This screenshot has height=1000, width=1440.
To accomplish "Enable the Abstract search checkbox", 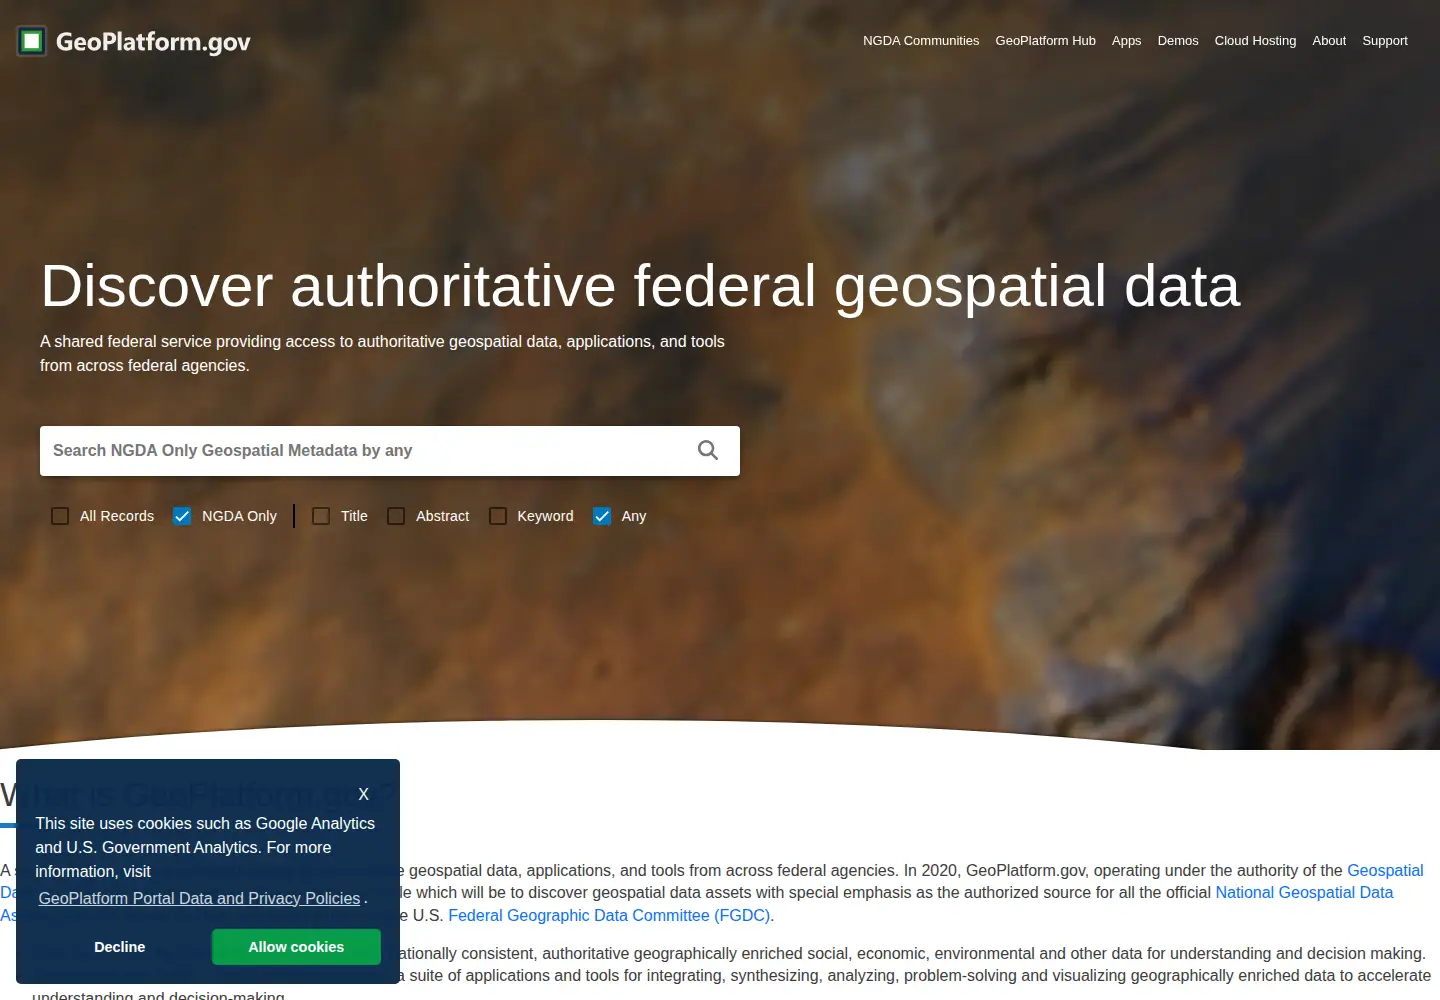I will (396, 516).
